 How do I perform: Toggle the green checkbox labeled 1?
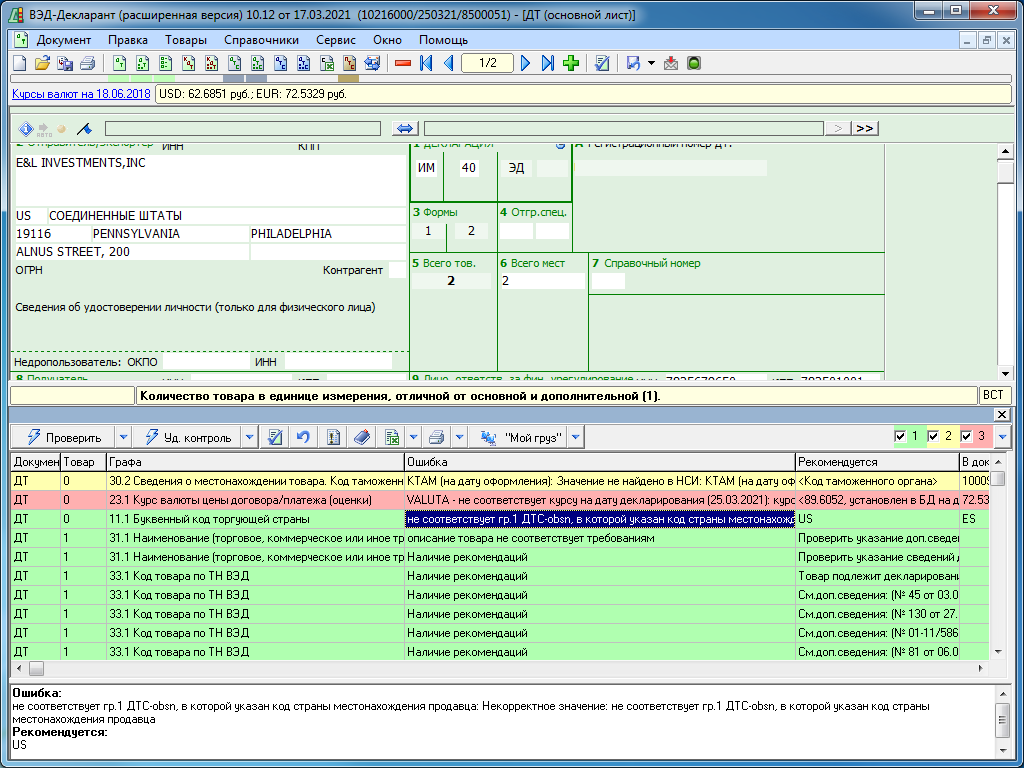[x=900, y=437]
